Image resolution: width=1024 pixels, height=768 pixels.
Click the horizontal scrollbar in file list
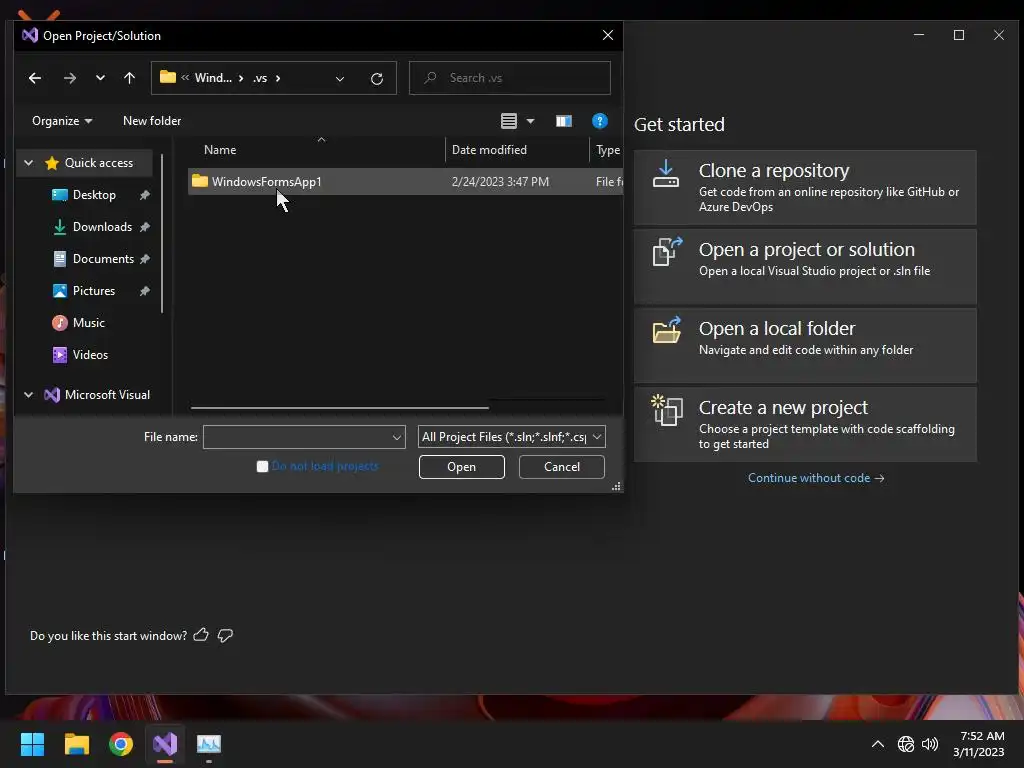coord(340,408)
